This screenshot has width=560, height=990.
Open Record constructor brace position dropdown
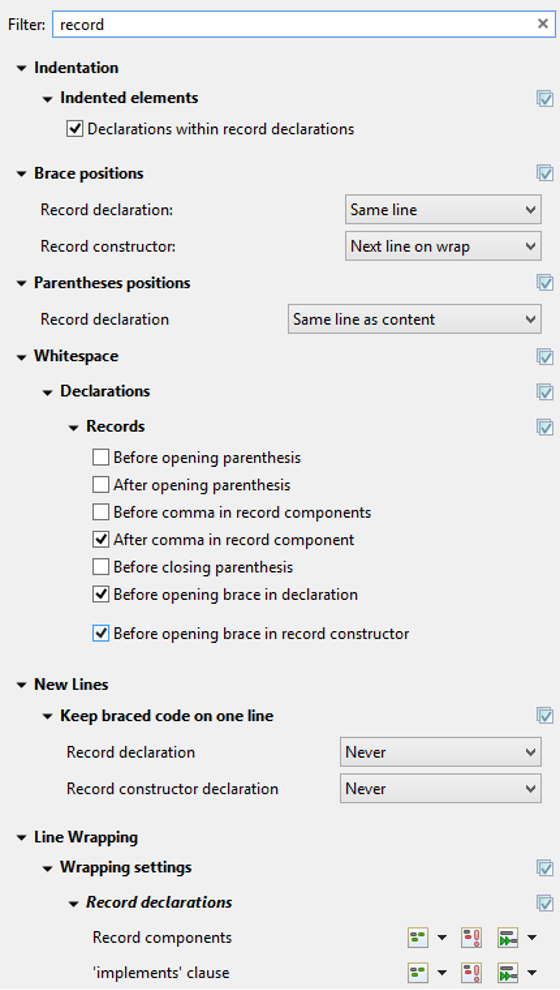click(443, 246)
